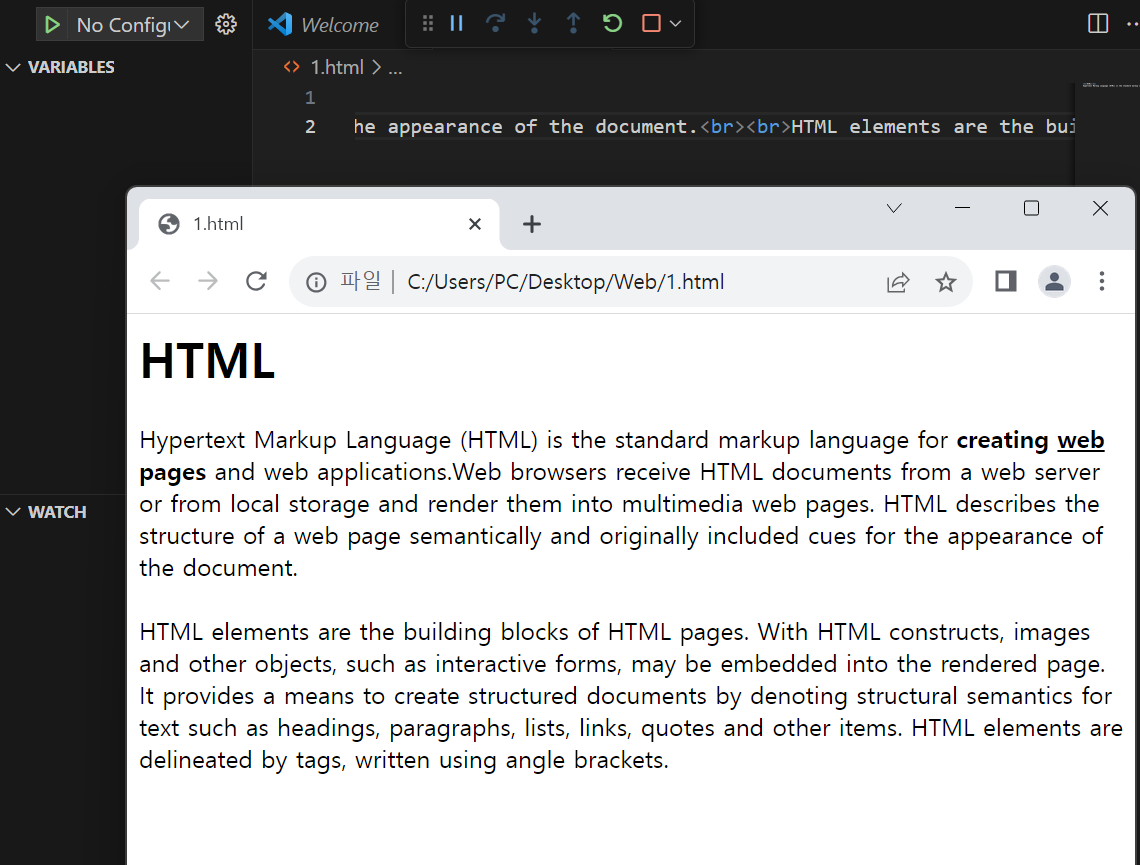1140x865 pixels.
Task: Stop debugging with the red square icon
Action: 650,23
